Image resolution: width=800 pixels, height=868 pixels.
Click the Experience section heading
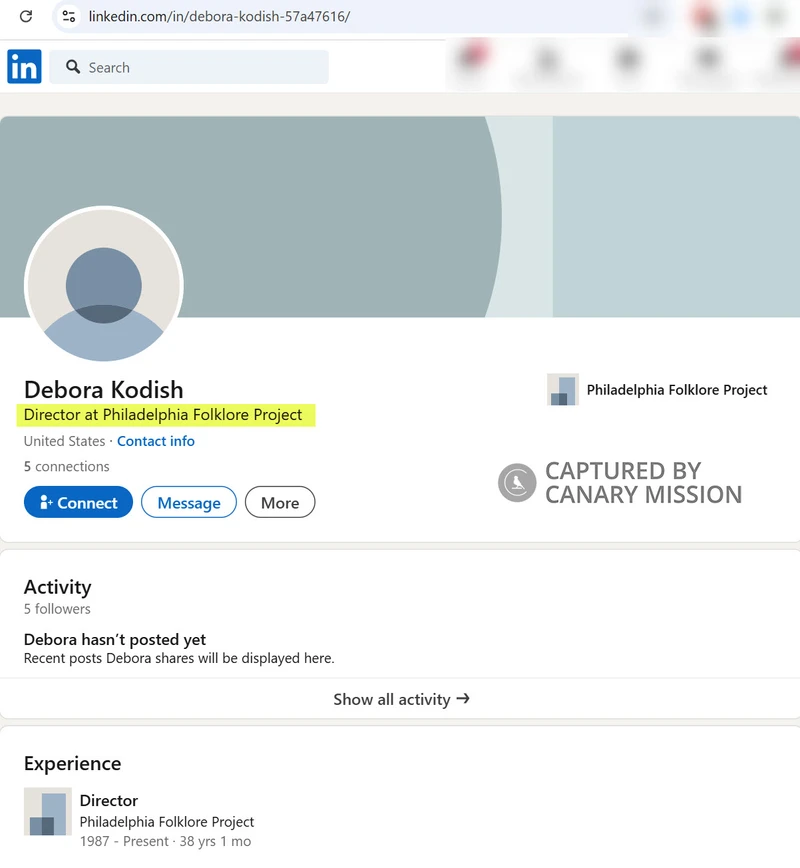tap(73, 763)
